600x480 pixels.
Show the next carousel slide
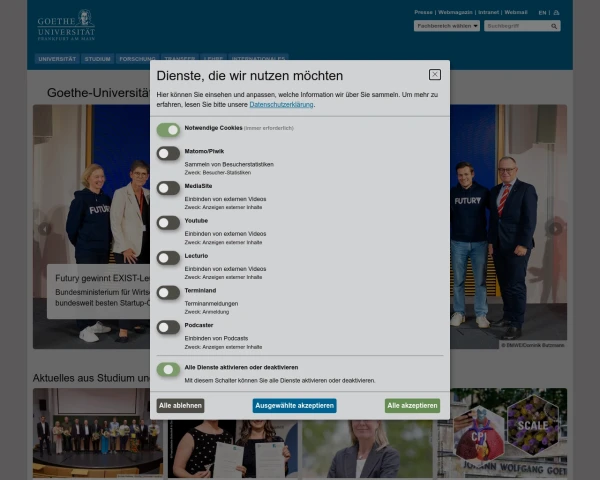[x=555, y=229]
